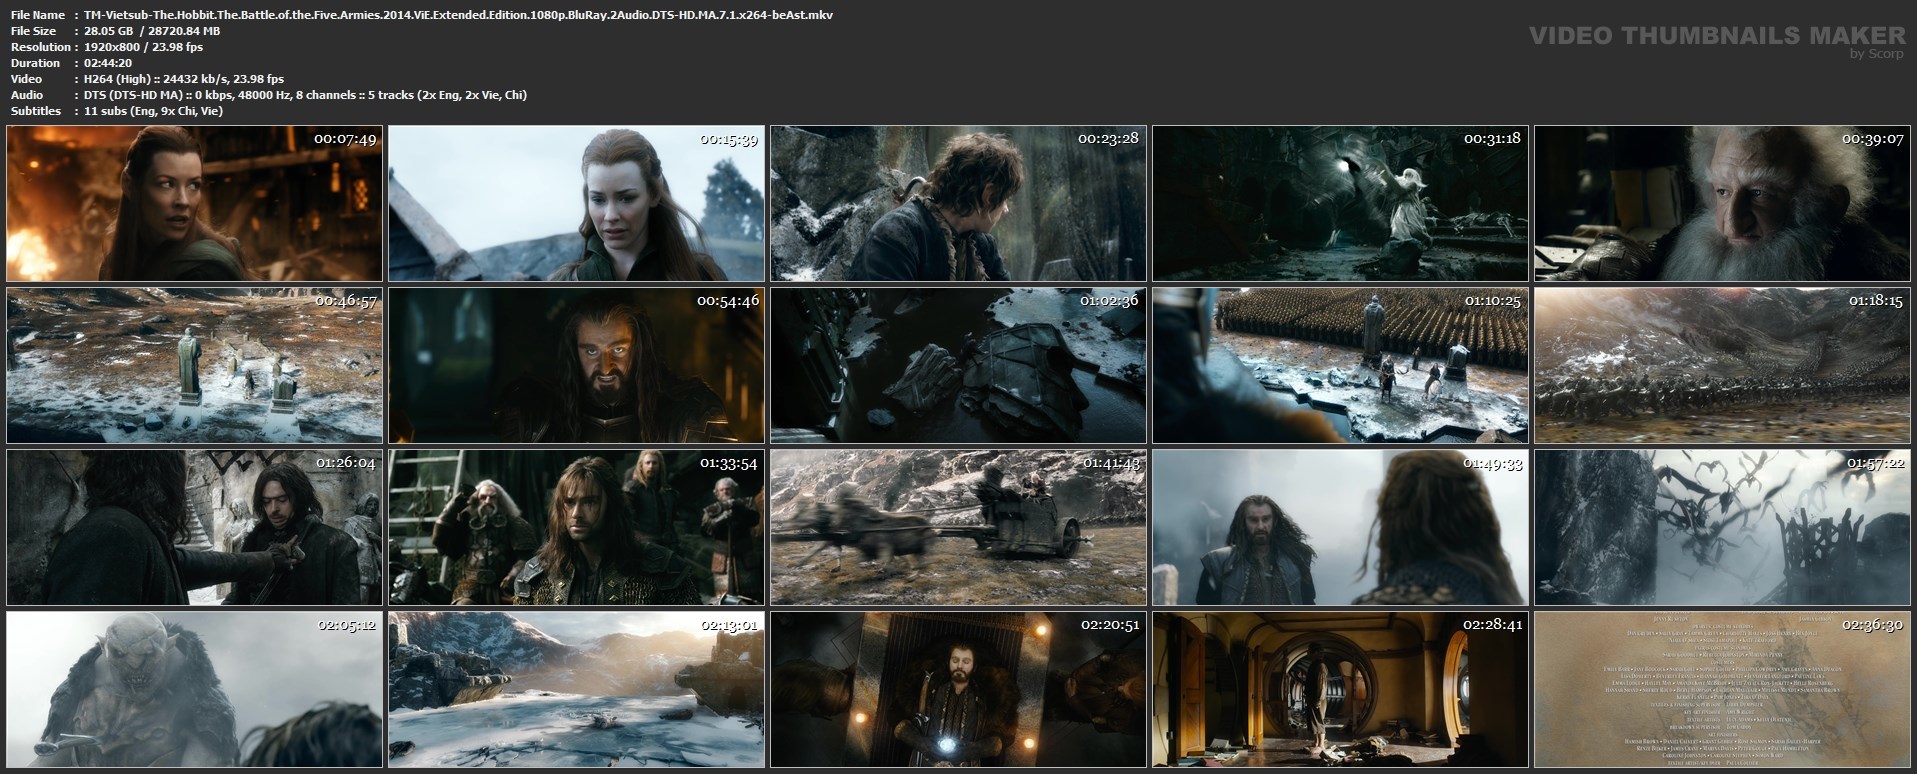Select the H264 (High) video info line

(184, 79)
